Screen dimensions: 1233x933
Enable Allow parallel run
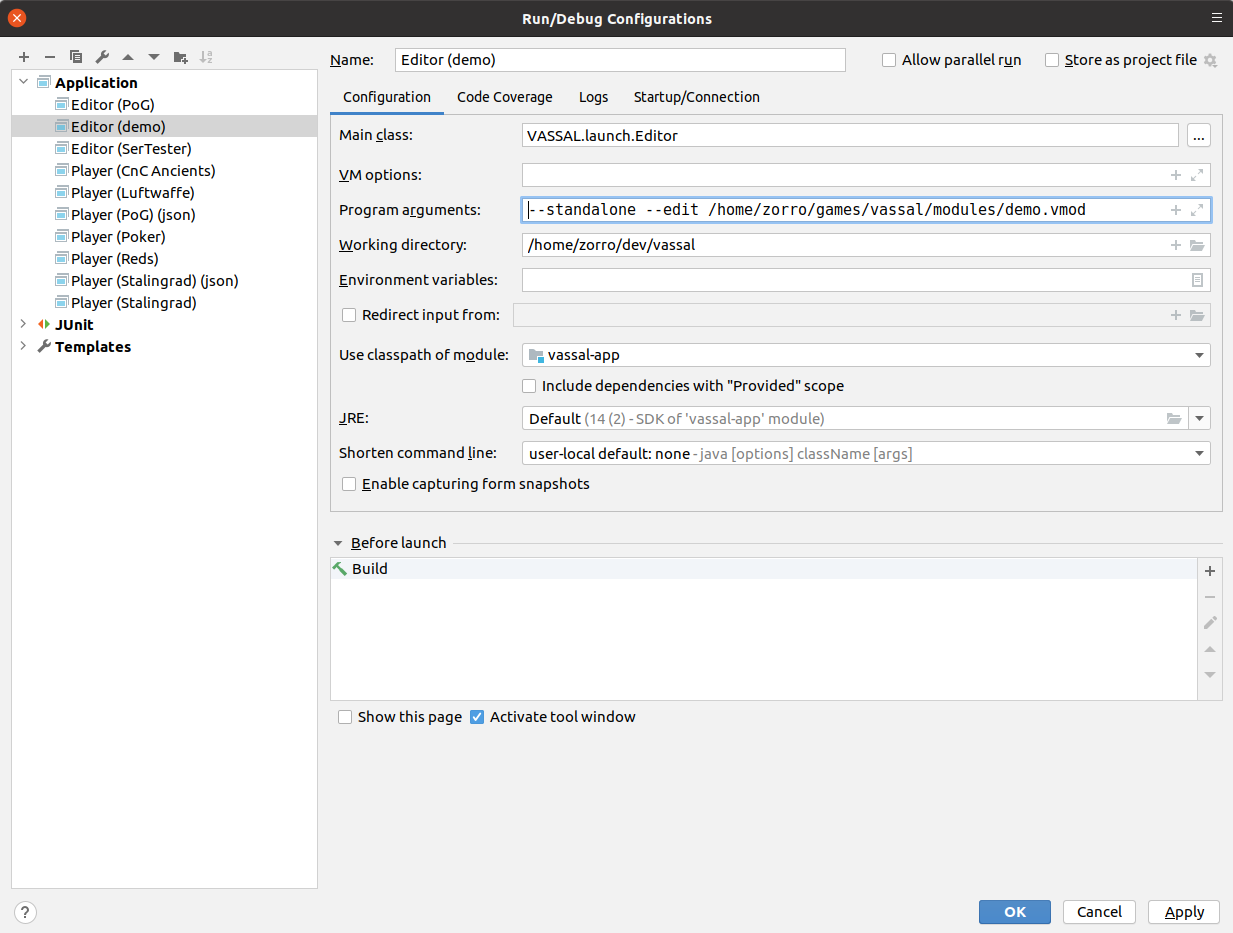coord(889,60)
